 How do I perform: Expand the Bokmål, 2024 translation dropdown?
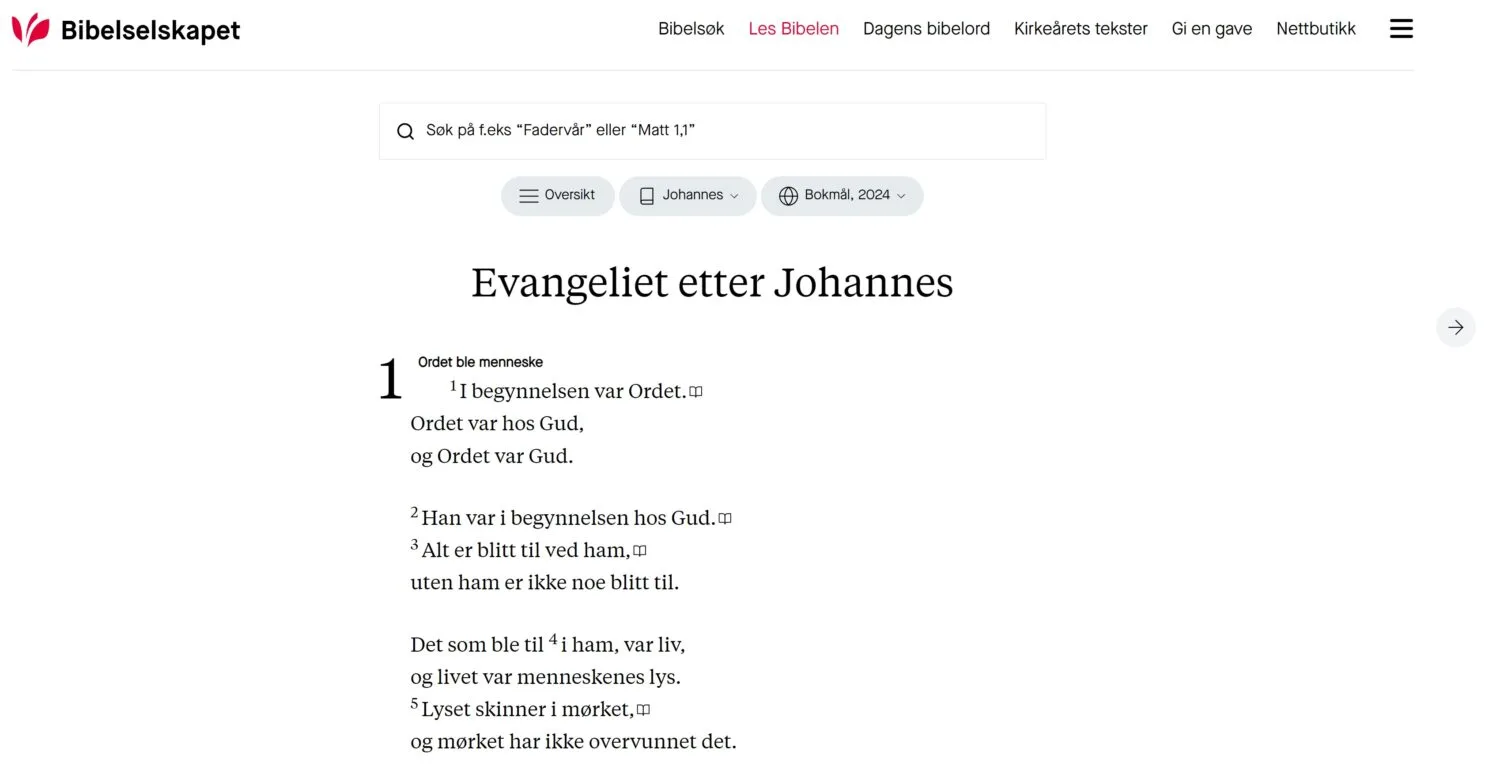[x=842, y=196]
